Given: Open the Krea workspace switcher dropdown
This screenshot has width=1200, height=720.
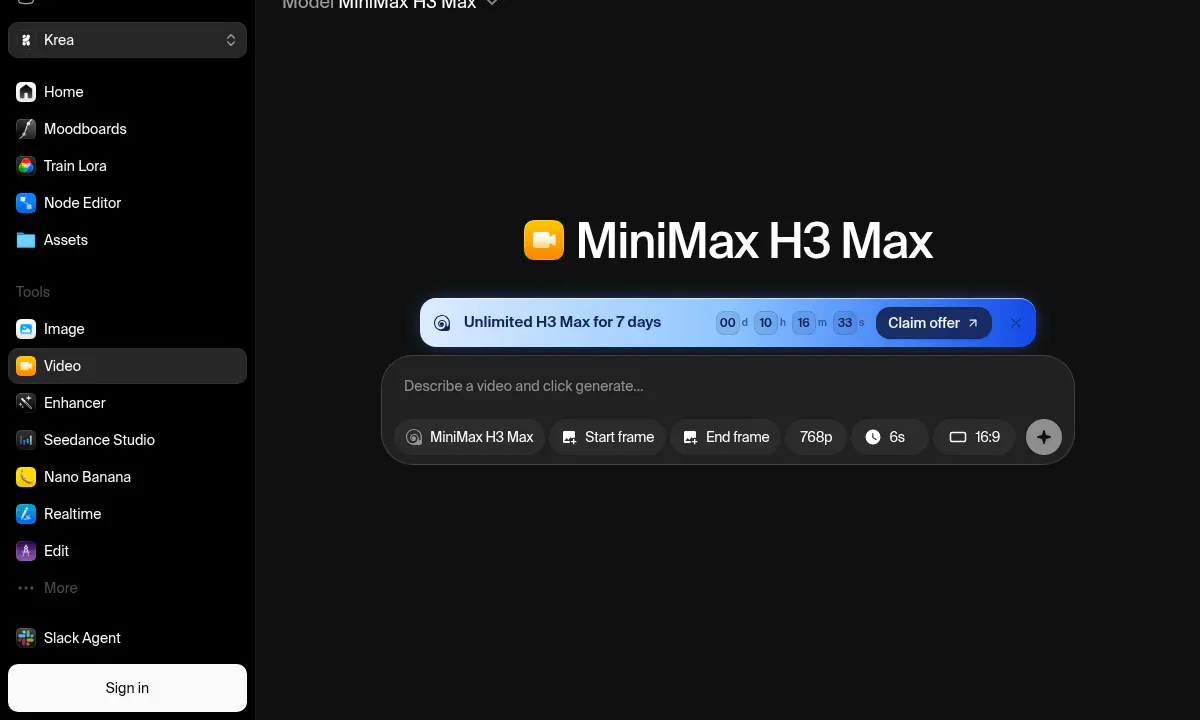Looking at the screenshot, I should pos(127,40).
